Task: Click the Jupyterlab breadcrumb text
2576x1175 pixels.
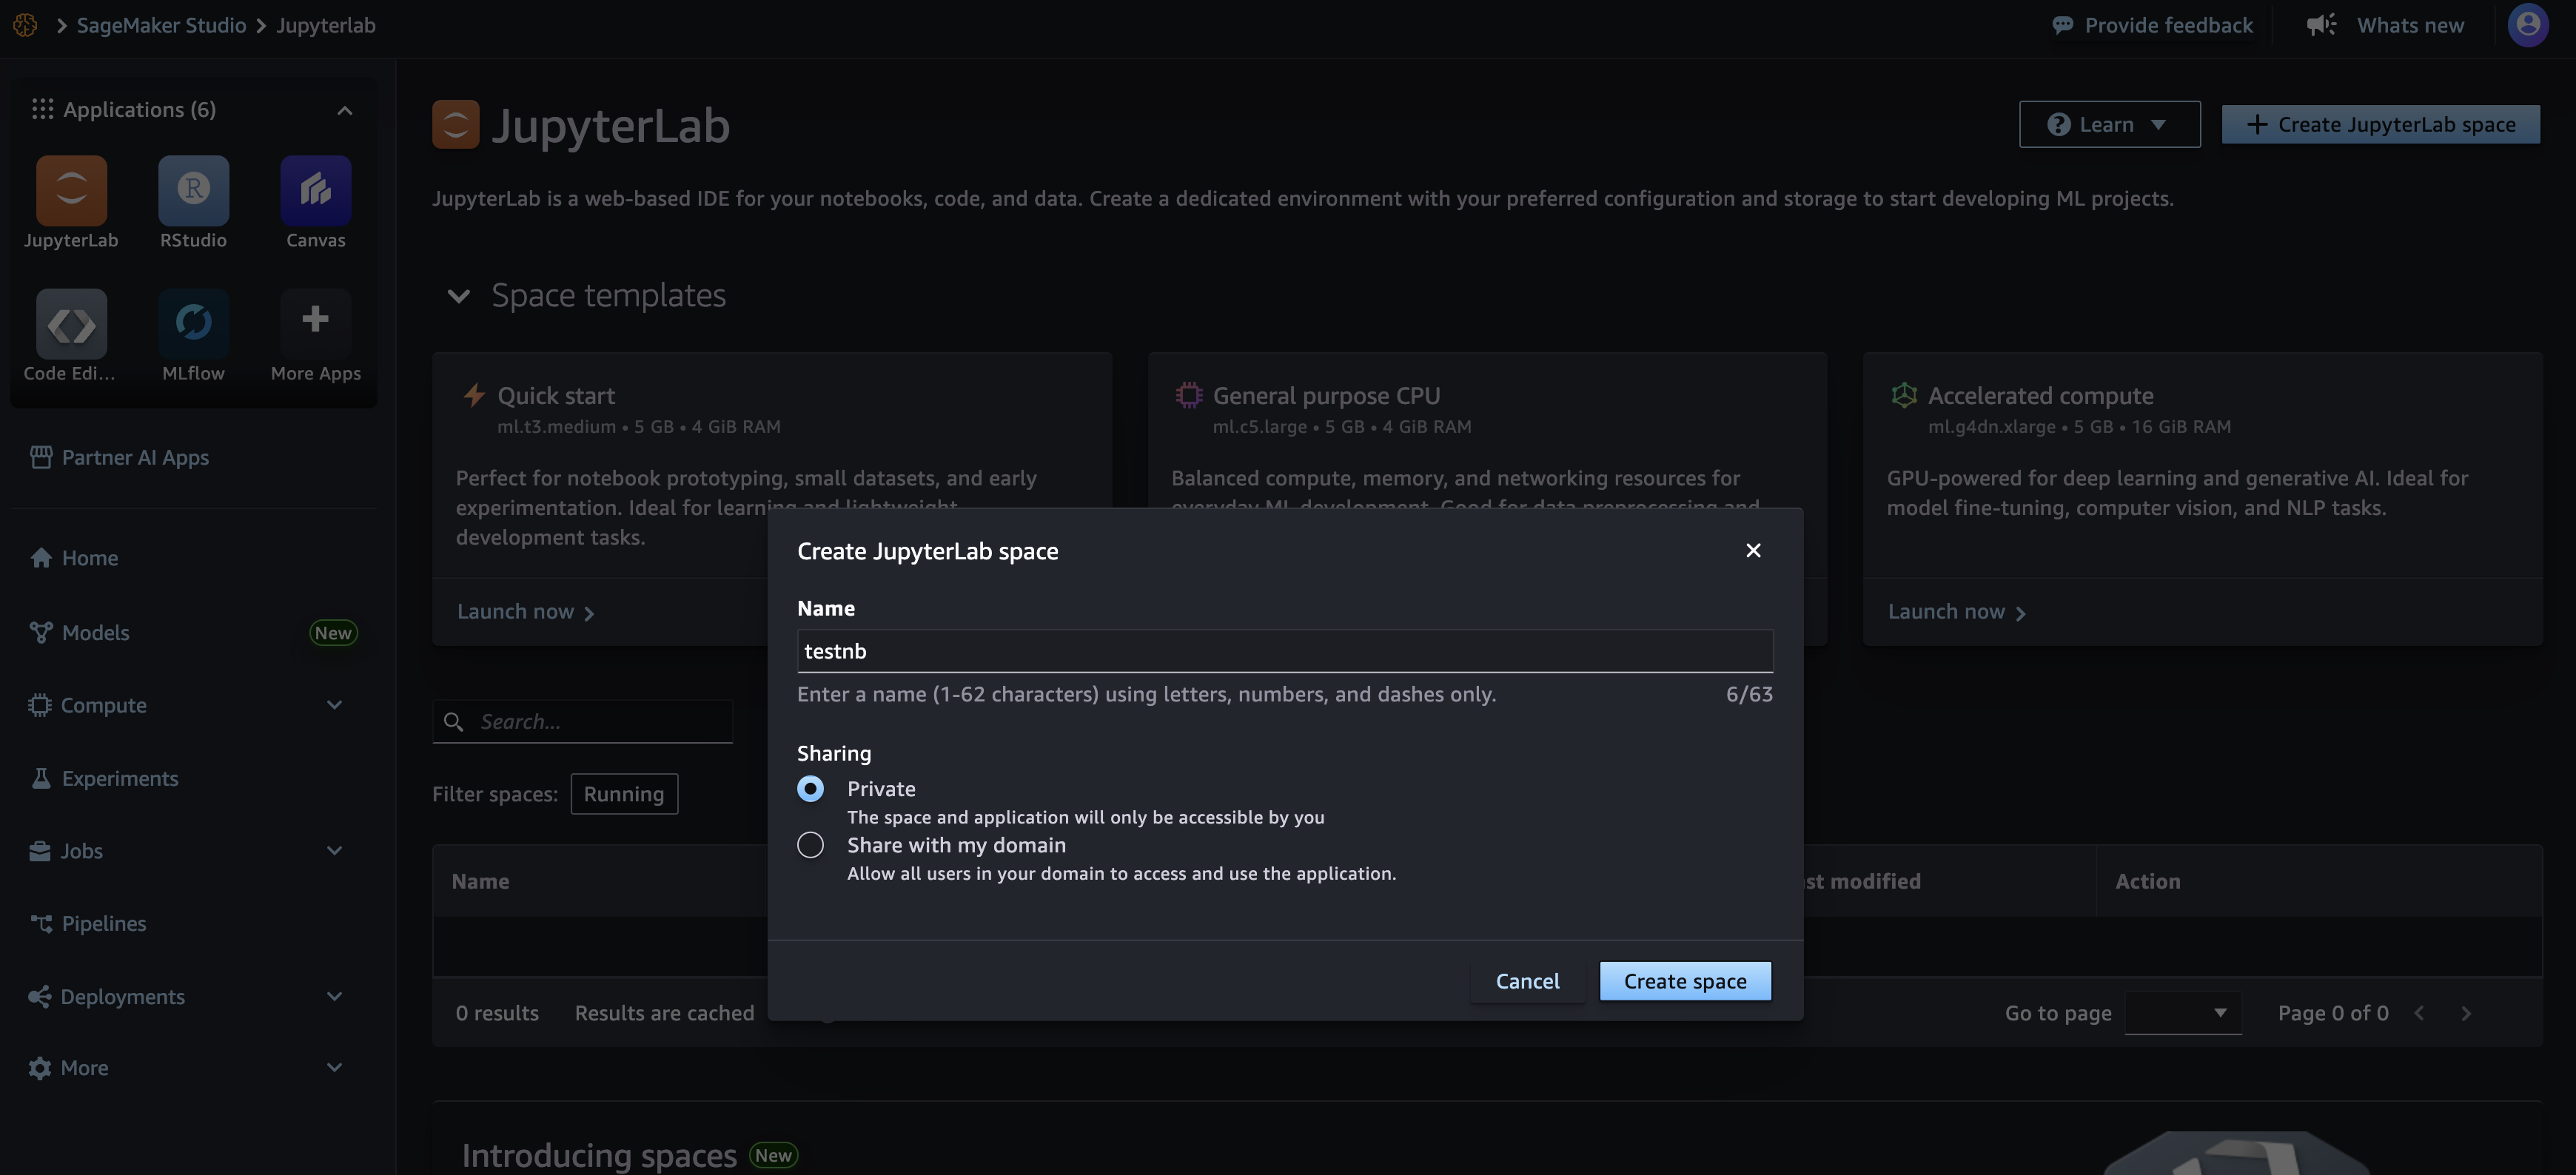Action: coord(326,25)
